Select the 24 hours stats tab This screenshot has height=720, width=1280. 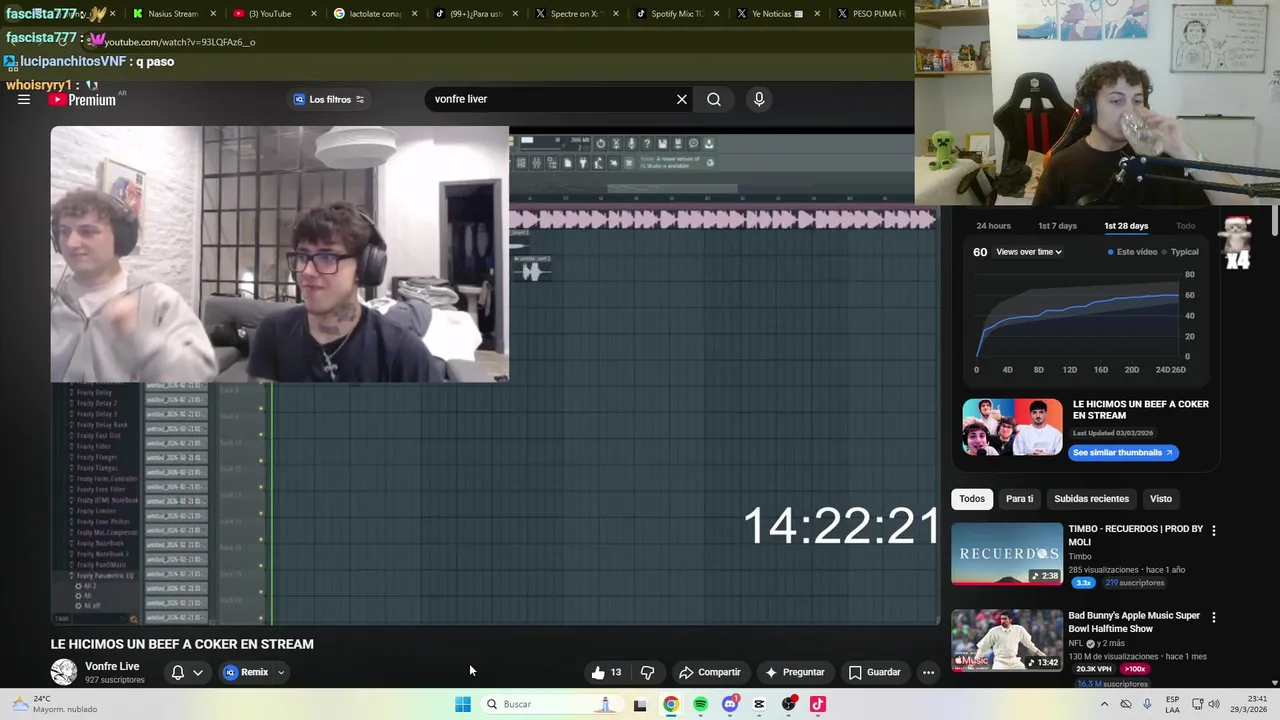pos(993,226)
